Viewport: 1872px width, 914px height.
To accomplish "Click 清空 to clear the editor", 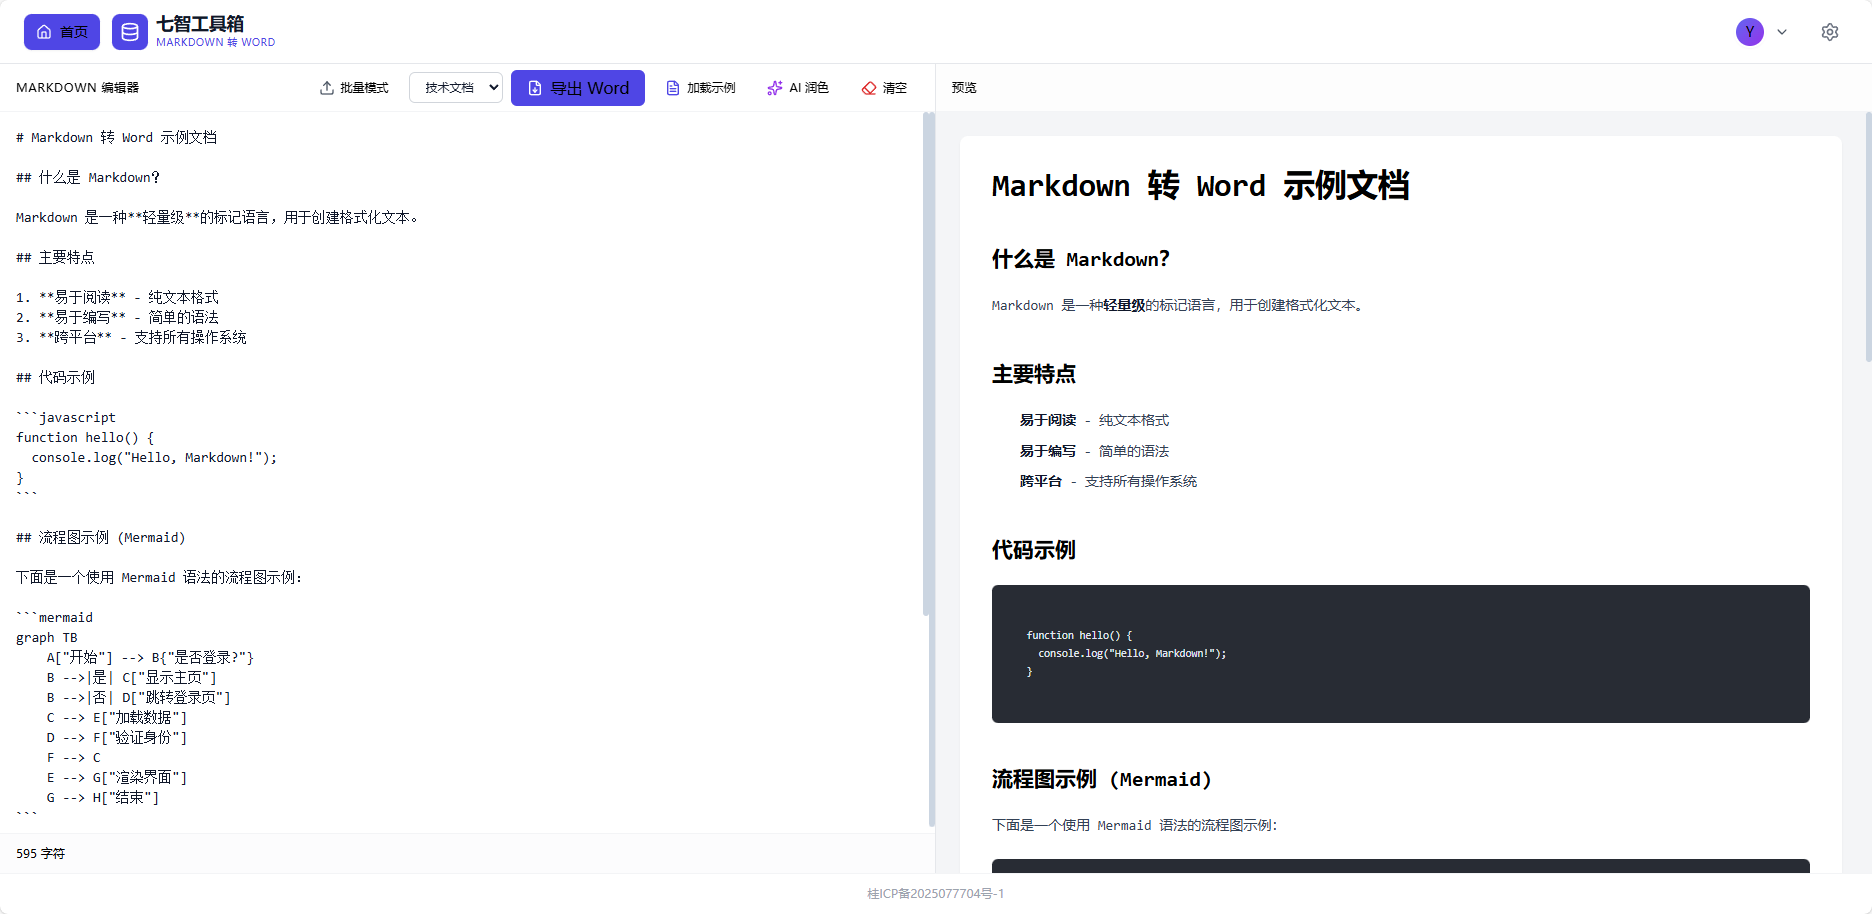I will point(884,88).
